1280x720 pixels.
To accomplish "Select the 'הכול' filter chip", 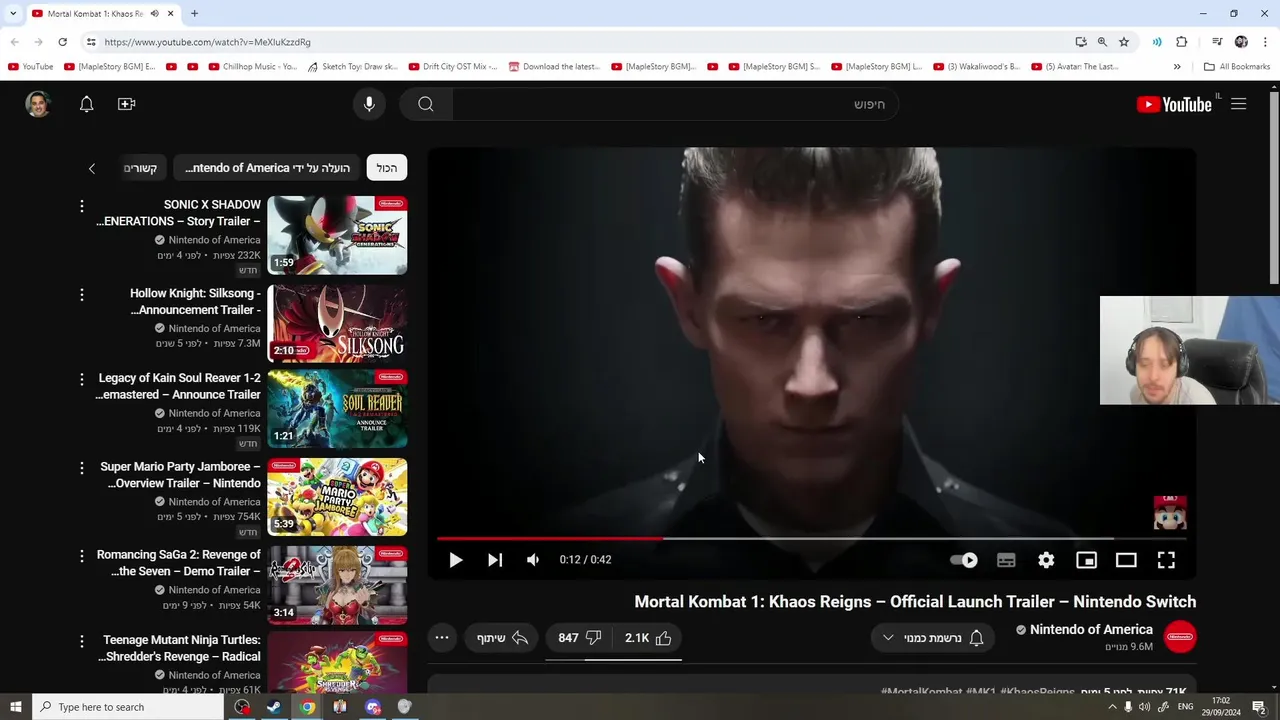I will (x=387, y=168).
